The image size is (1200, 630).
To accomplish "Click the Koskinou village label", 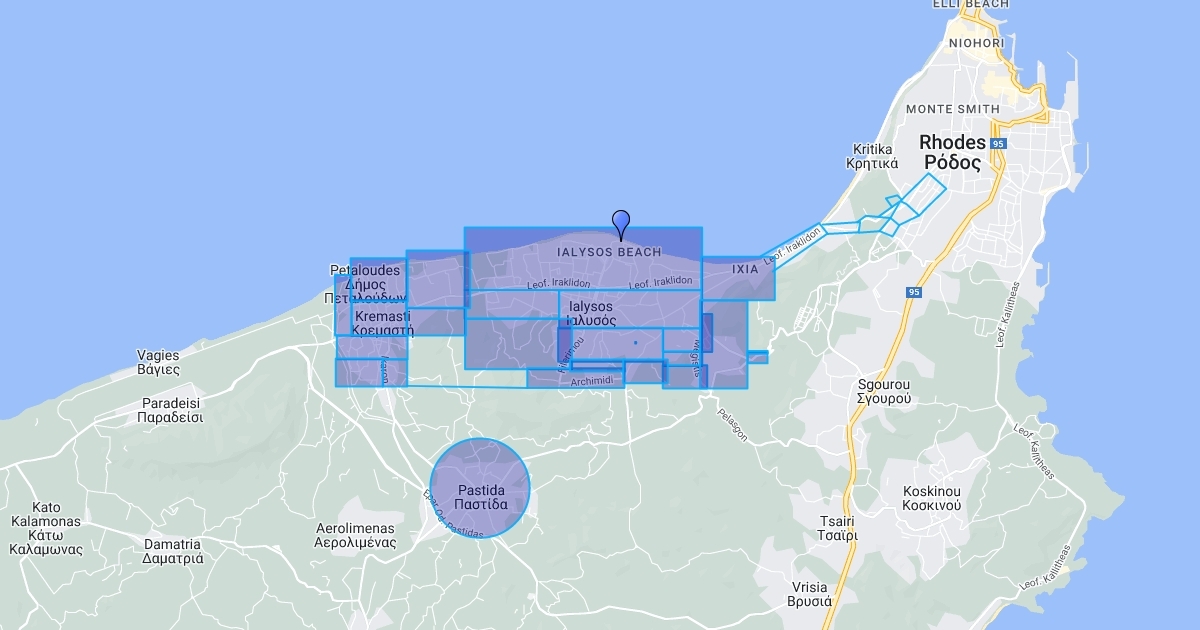I will point(931,498).
